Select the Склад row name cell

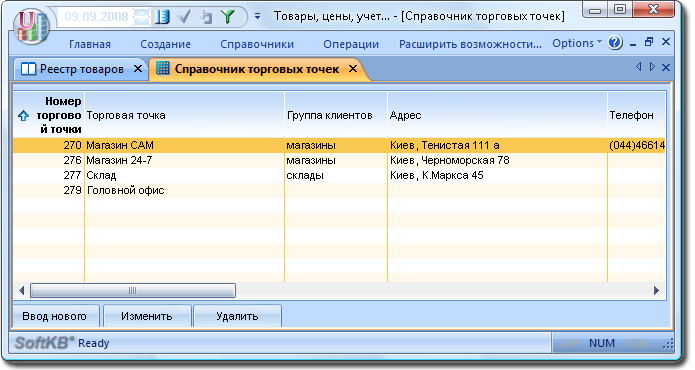click(184, 175)
